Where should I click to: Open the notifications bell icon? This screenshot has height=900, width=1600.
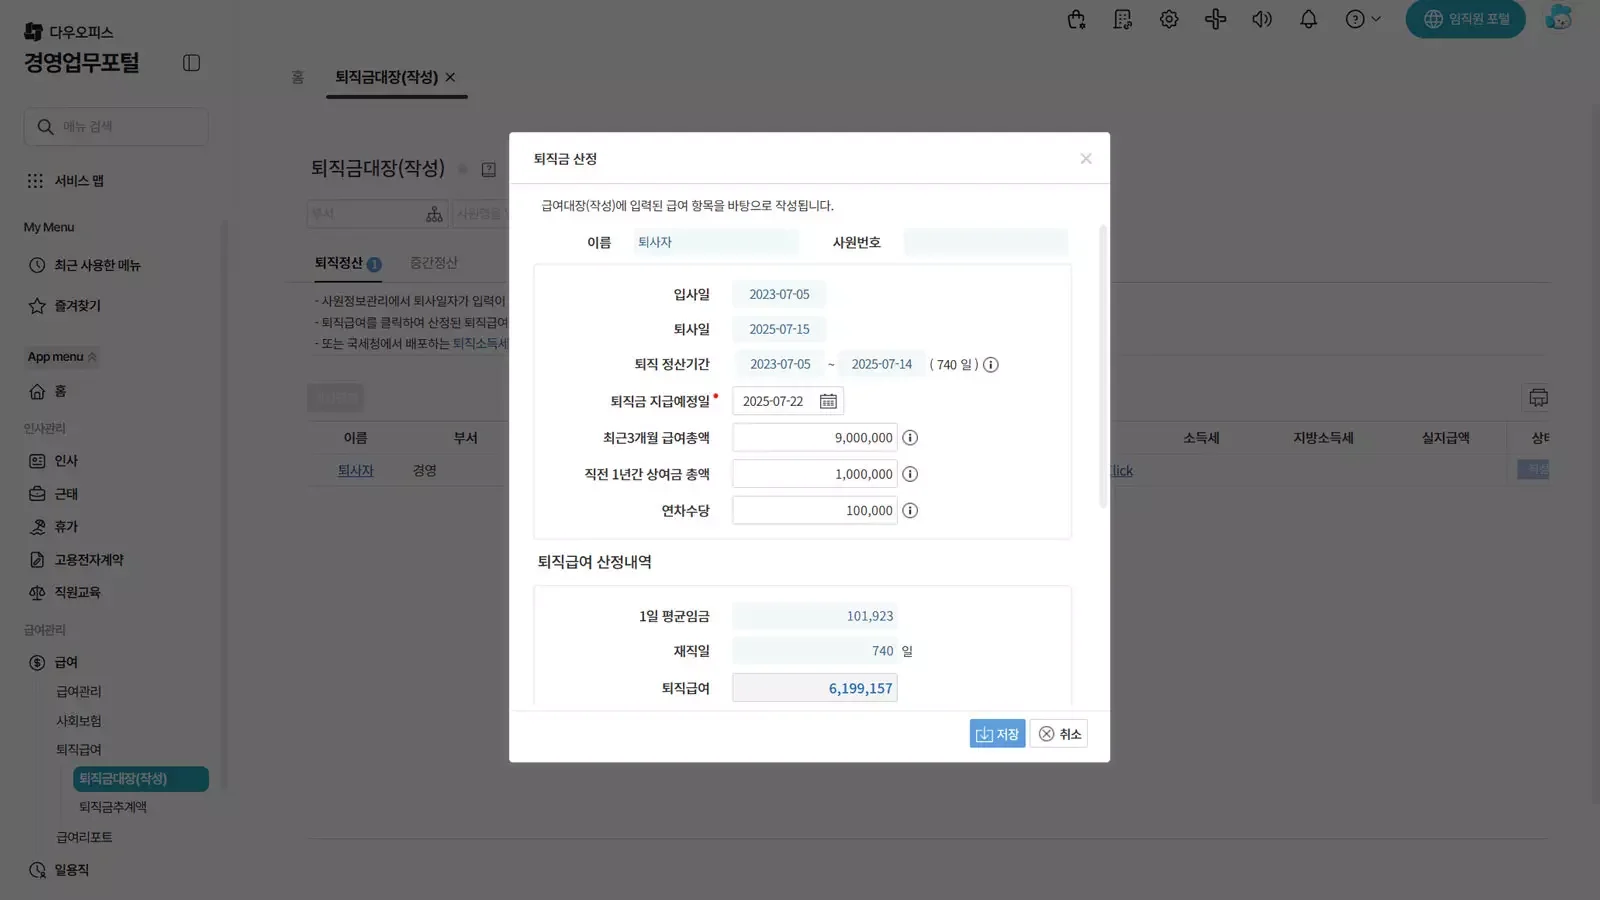coord(1309,19)
